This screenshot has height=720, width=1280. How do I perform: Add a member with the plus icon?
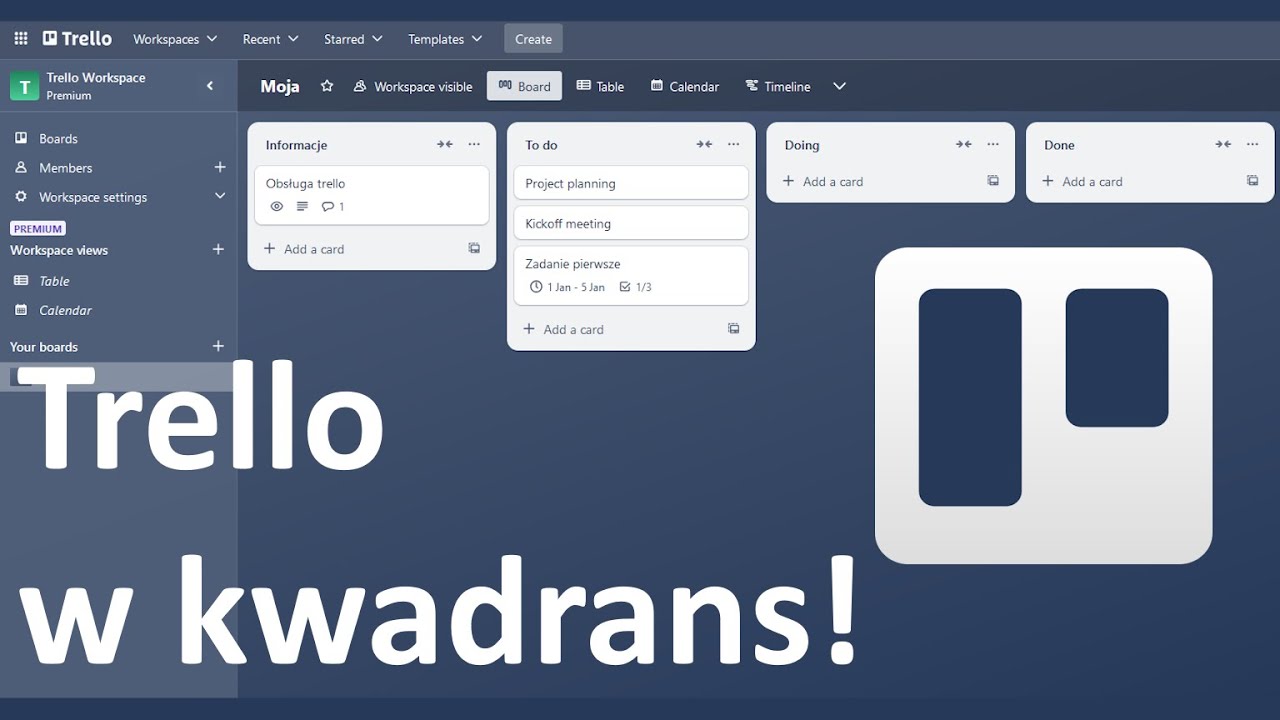(x=220, y=167)
